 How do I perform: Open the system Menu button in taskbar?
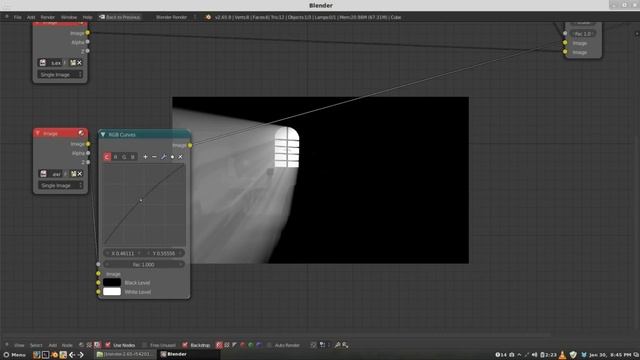coord(15,355)
